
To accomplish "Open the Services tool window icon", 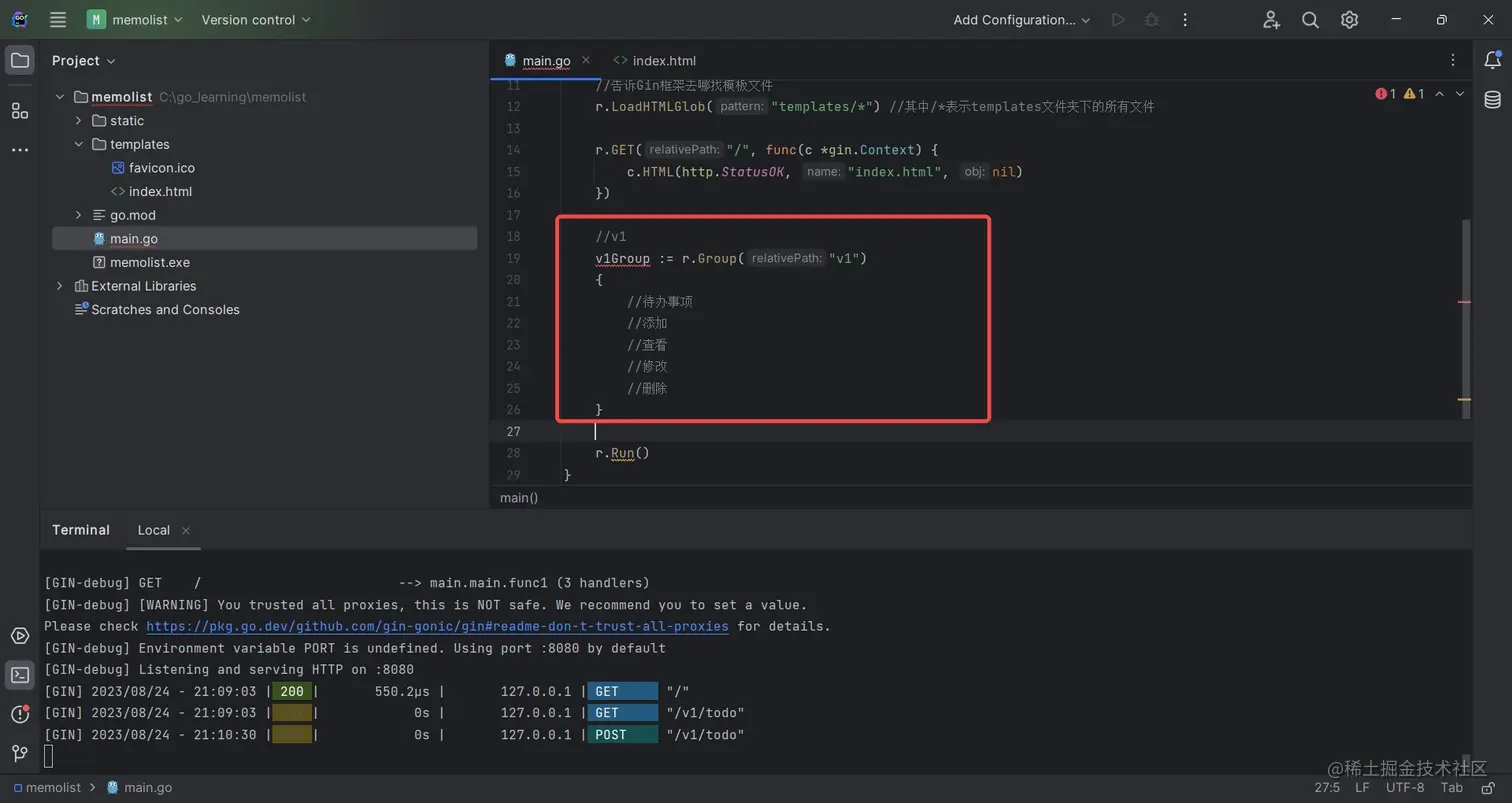I will [x=19, y=636].
